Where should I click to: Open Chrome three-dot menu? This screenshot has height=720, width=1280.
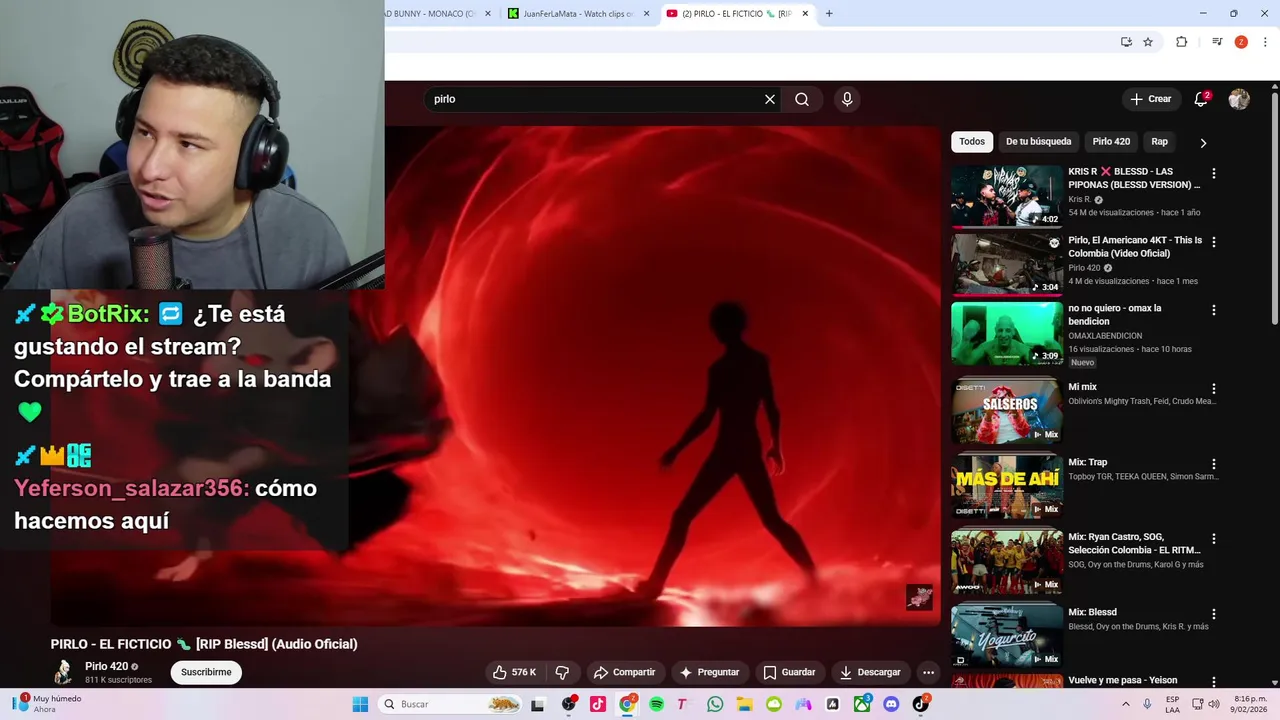(x=1266, y=42)
